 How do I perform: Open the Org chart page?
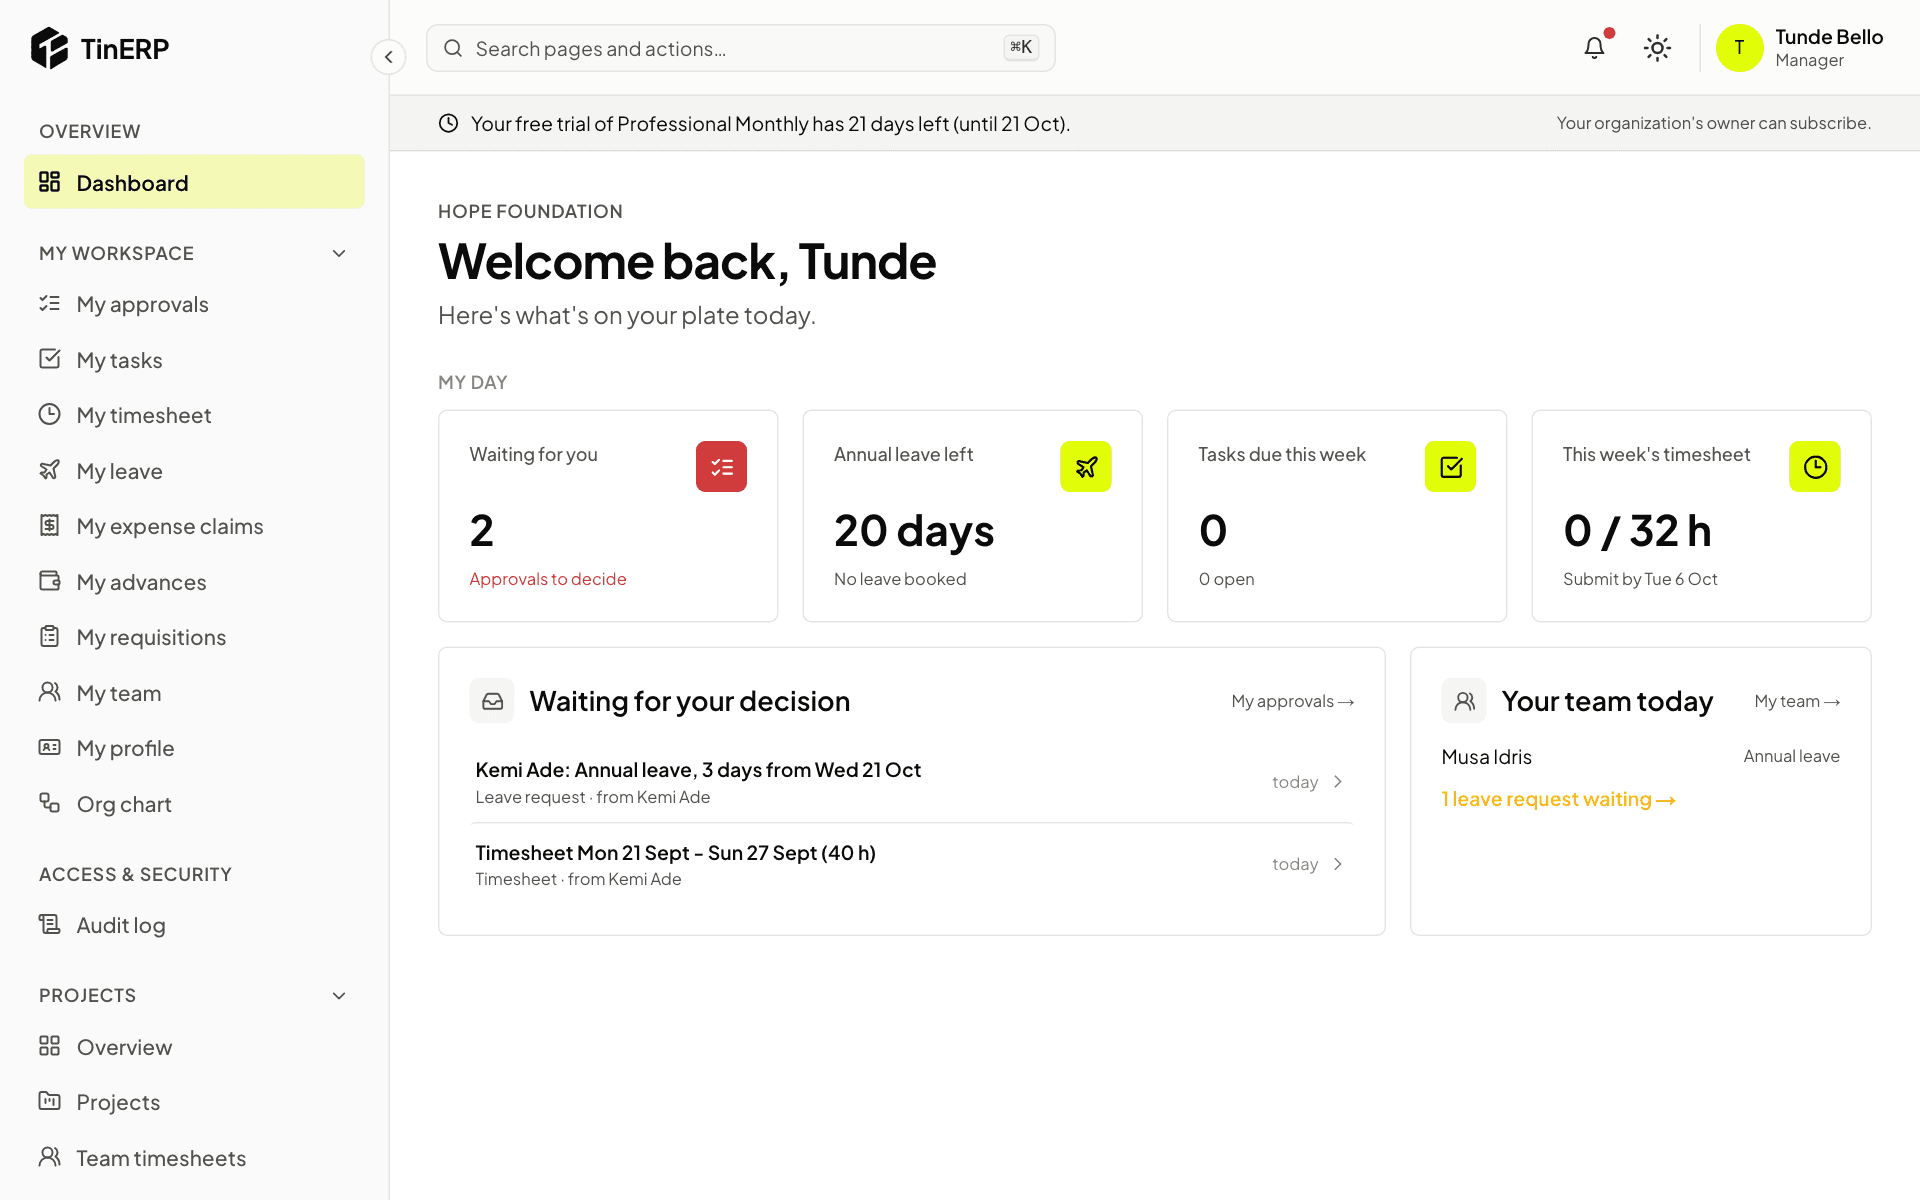click(x=194, y=803)
